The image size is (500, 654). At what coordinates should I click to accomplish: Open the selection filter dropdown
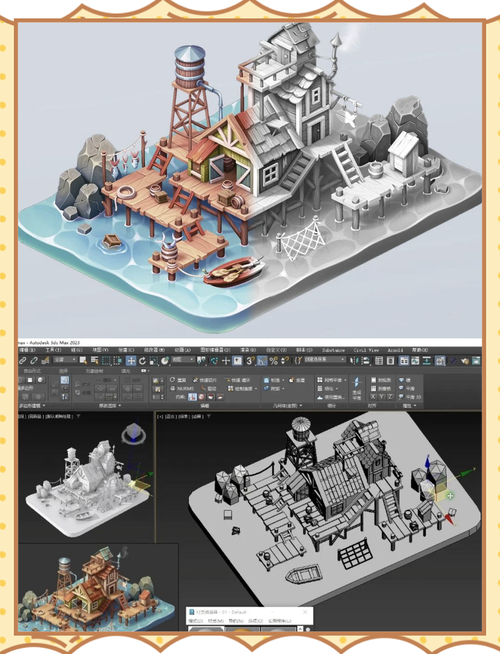pos(65,360)
